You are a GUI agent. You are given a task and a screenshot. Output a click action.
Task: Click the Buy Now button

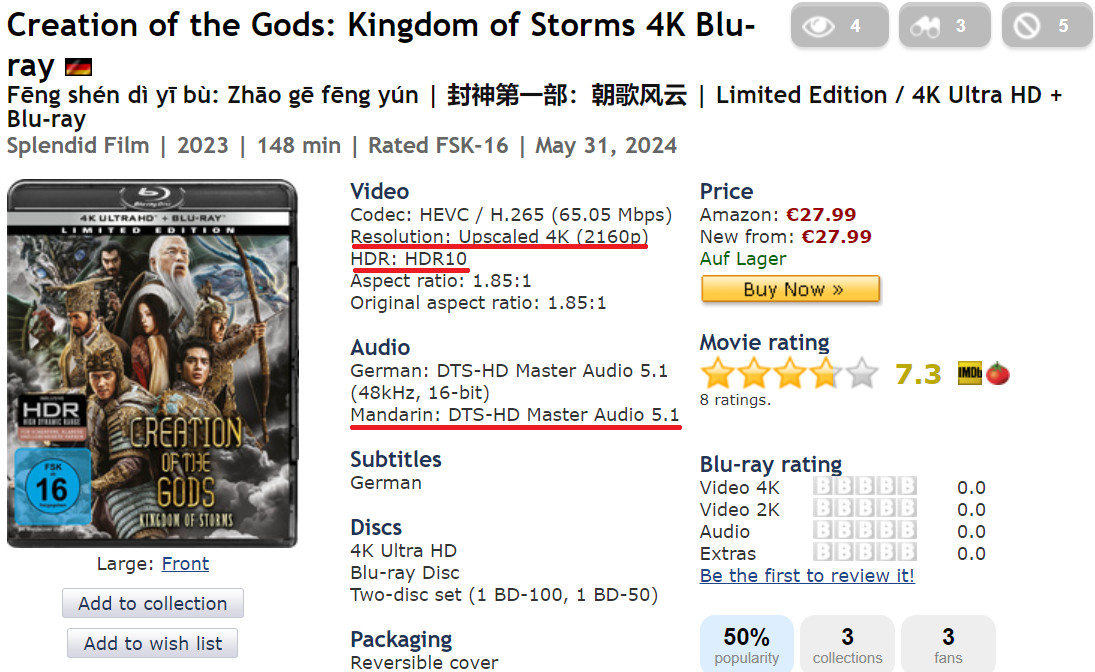tap(791, 289)
